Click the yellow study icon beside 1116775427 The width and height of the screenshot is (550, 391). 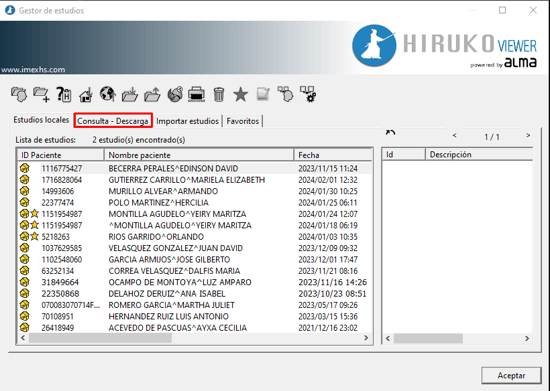[x=24, y=168]
